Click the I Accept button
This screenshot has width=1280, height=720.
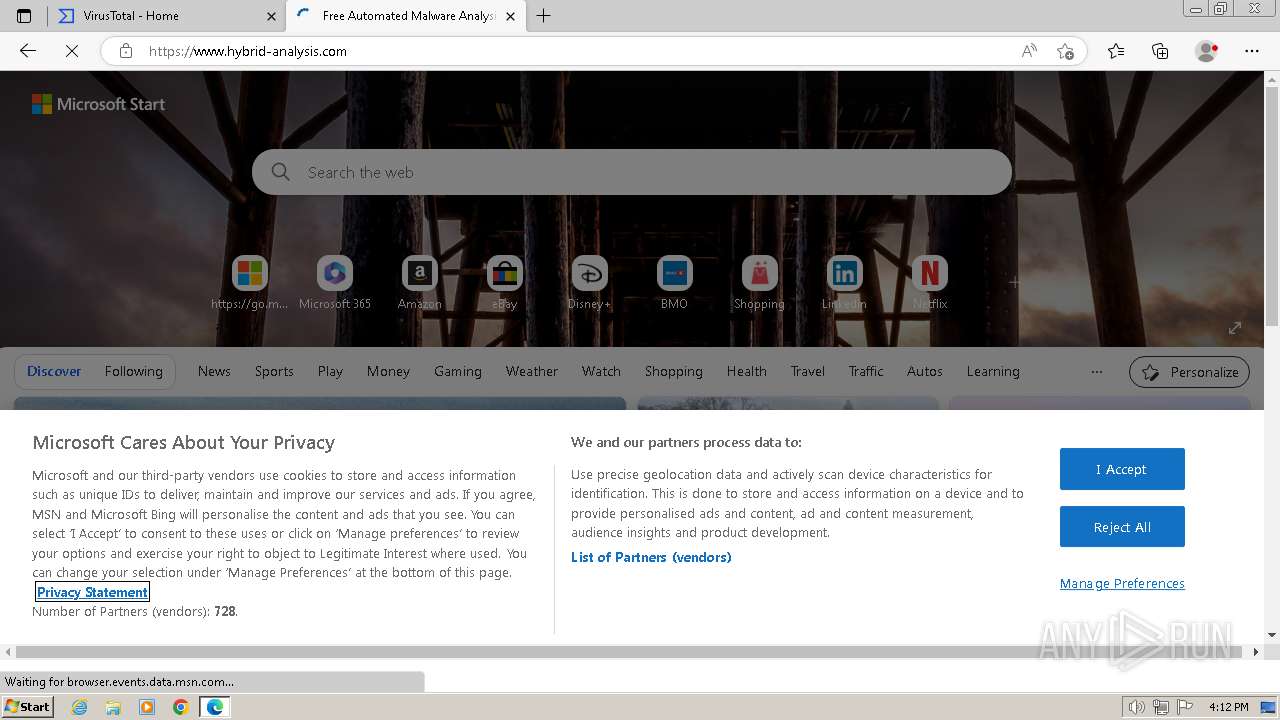(1122, 469)
